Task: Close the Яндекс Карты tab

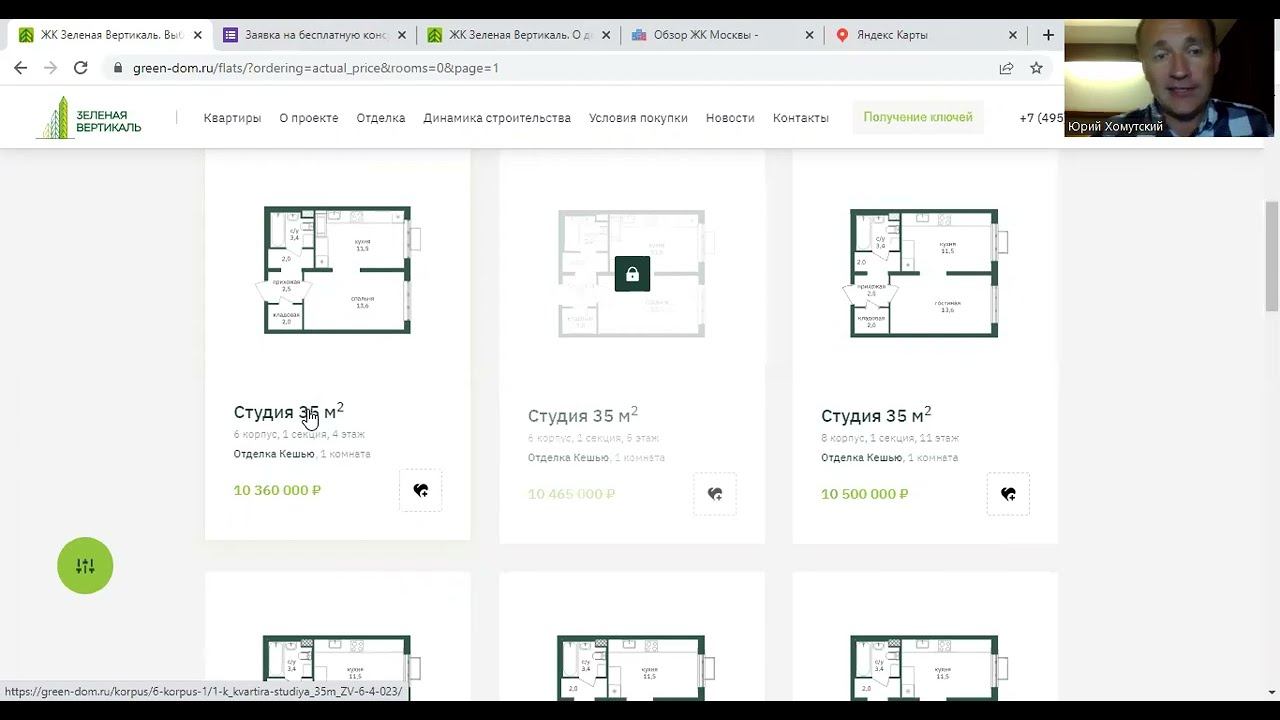Action: click(1013, 35)
